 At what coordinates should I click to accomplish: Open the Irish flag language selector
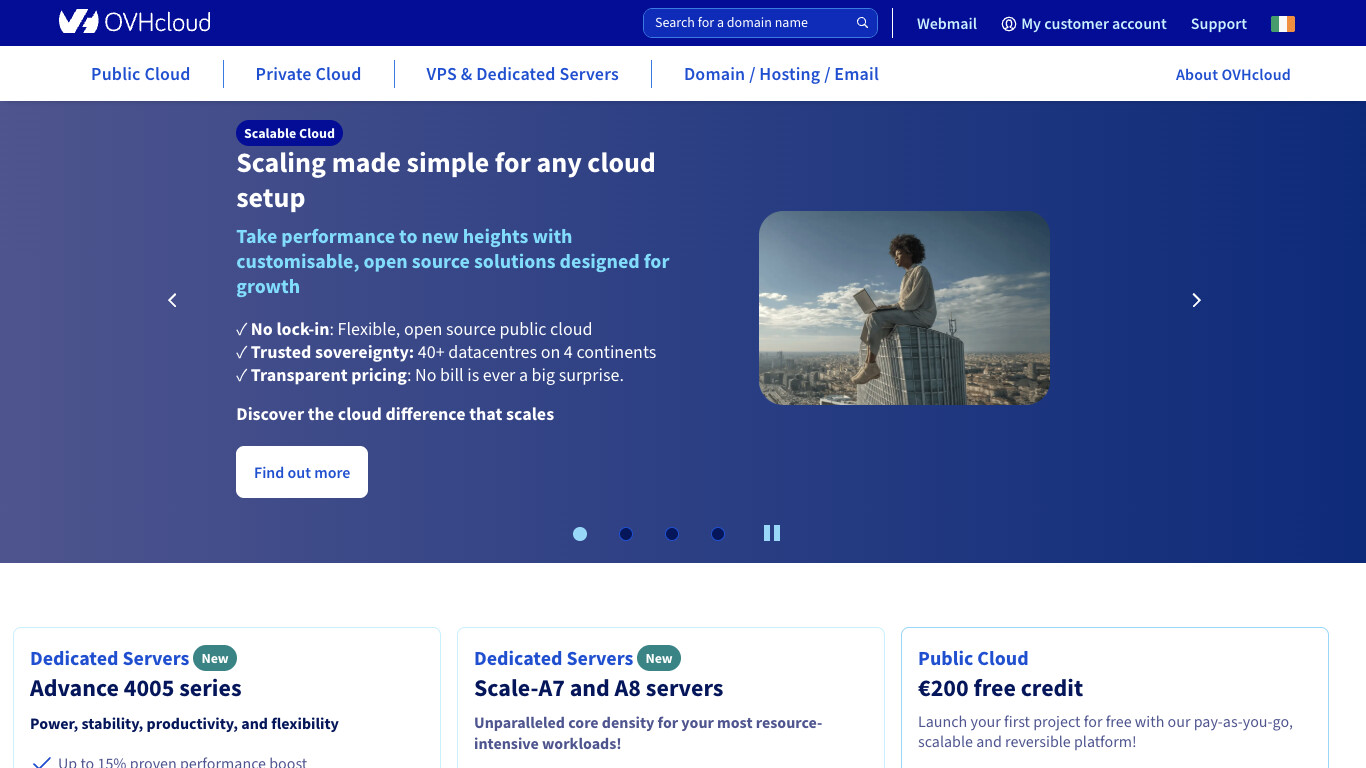point(1283,22)
